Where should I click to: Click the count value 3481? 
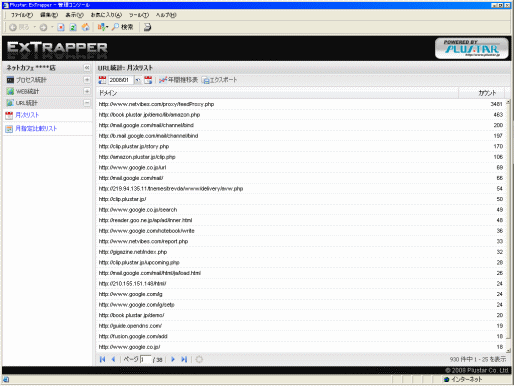point(496,104)
